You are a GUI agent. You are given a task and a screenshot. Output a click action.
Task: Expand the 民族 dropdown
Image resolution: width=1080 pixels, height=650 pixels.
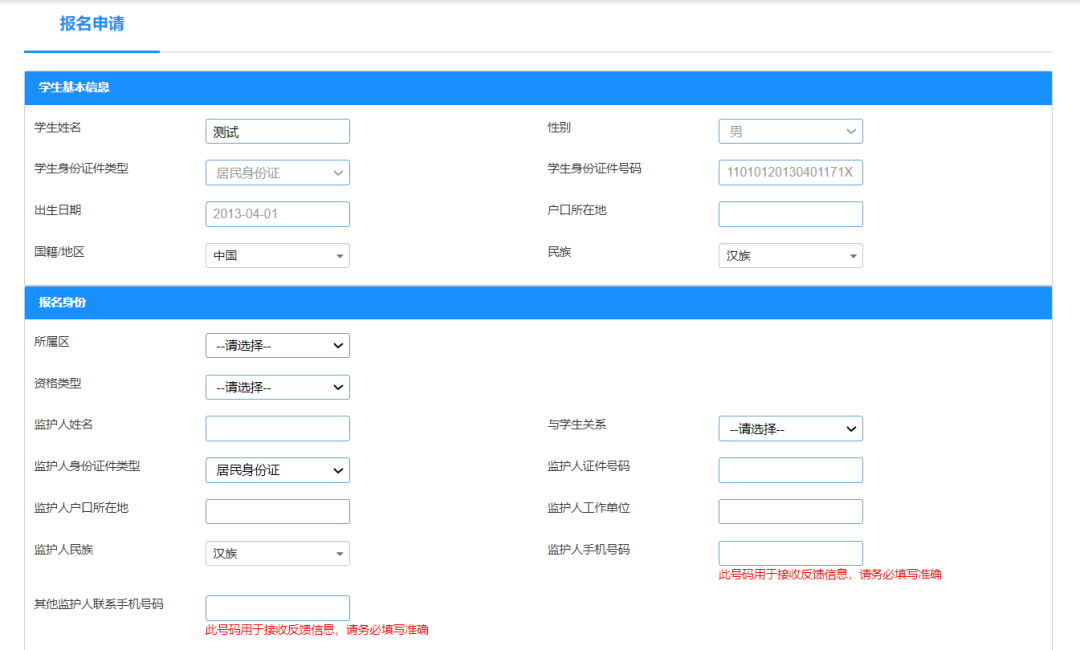click(790, 255)
